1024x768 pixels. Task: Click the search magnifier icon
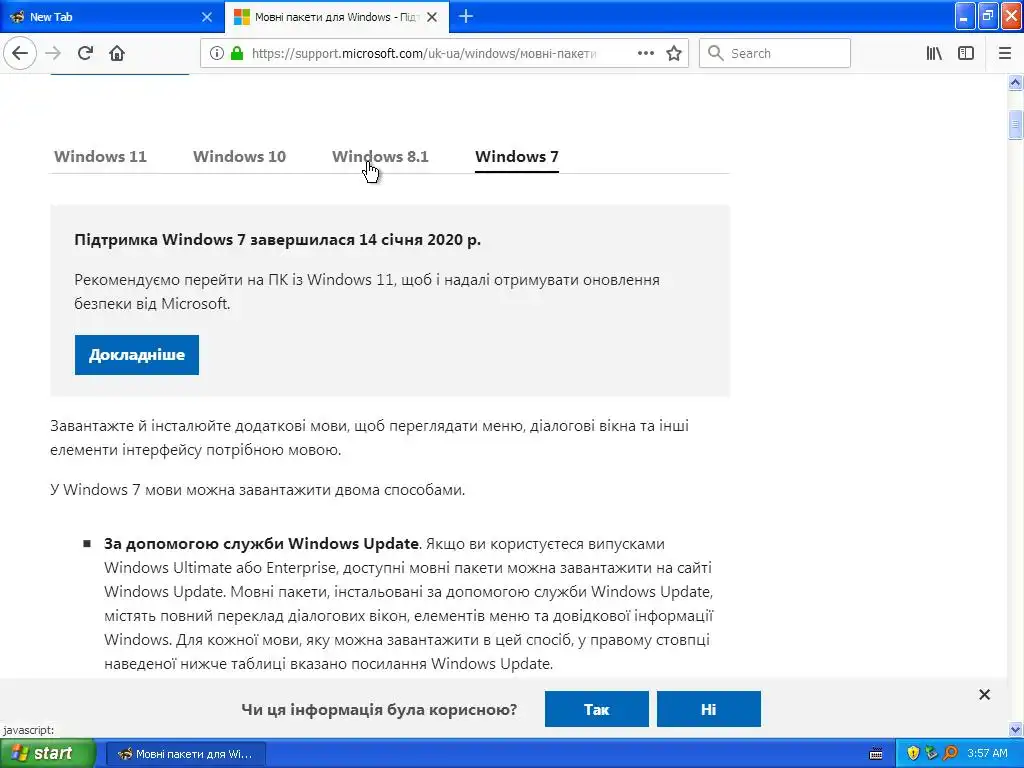pyautogui.click(x=715, y=53)
